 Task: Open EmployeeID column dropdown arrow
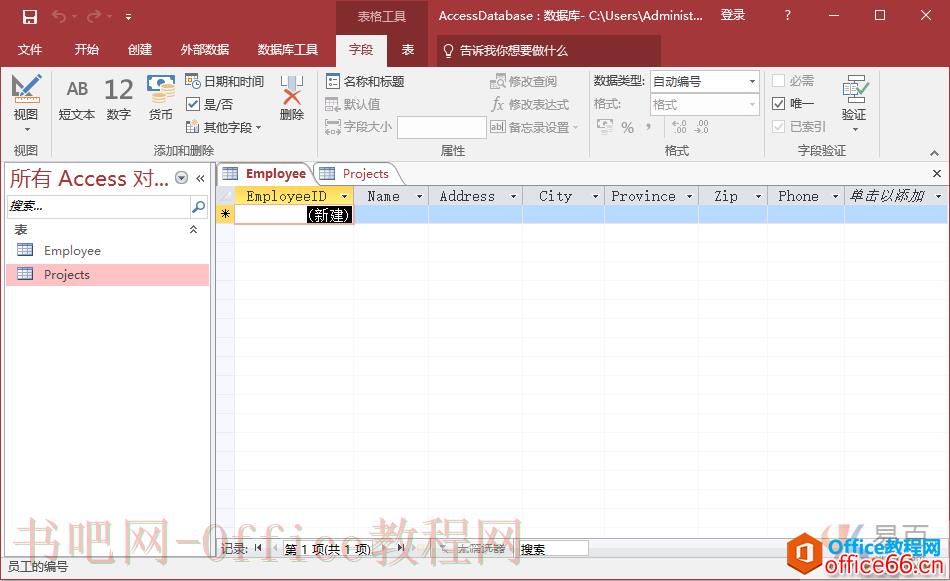(x=344, y=196)
